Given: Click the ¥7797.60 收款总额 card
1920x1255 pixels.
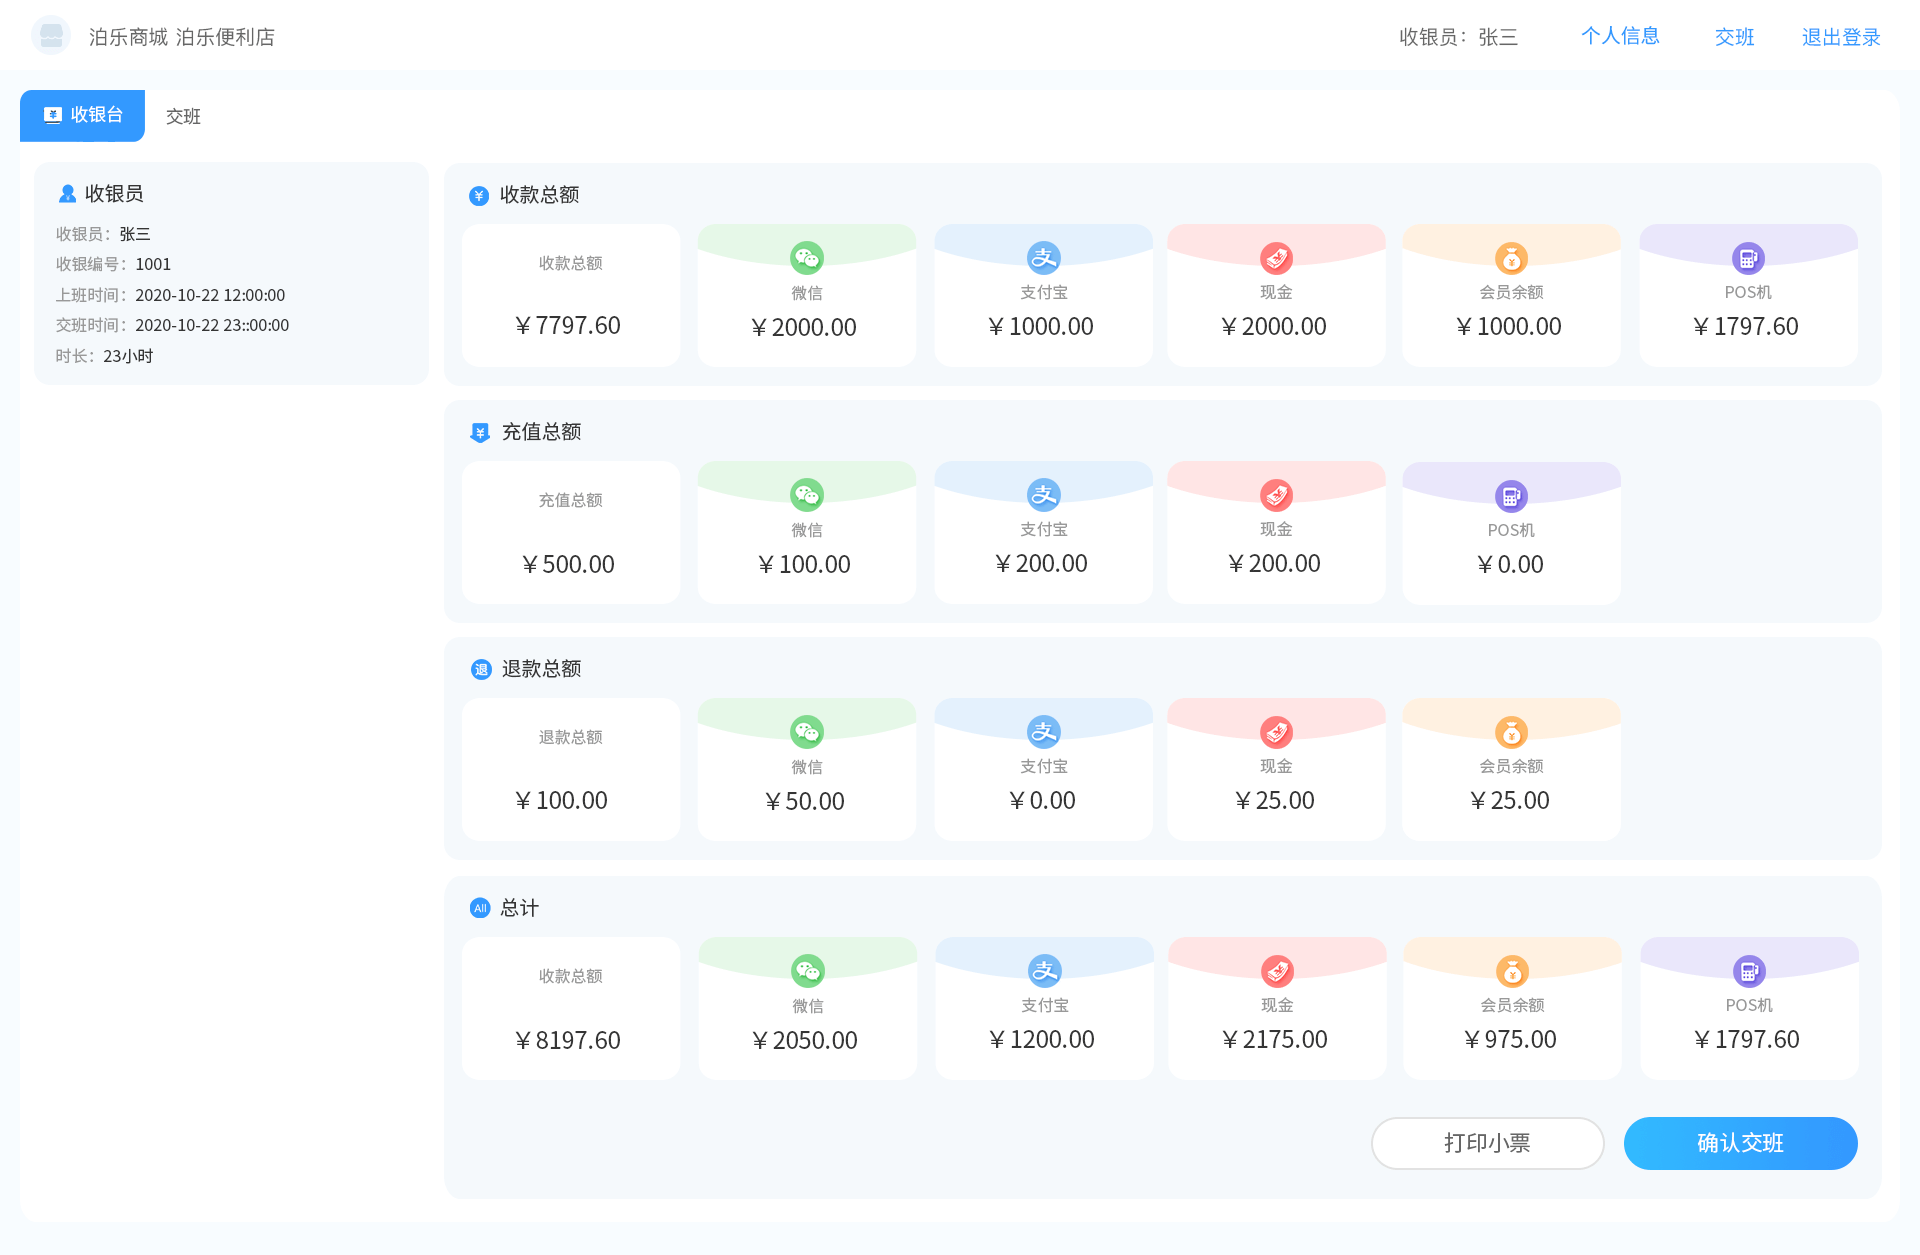Looking at the screenshot, I should pyautogui.click(x=571, y=296).
